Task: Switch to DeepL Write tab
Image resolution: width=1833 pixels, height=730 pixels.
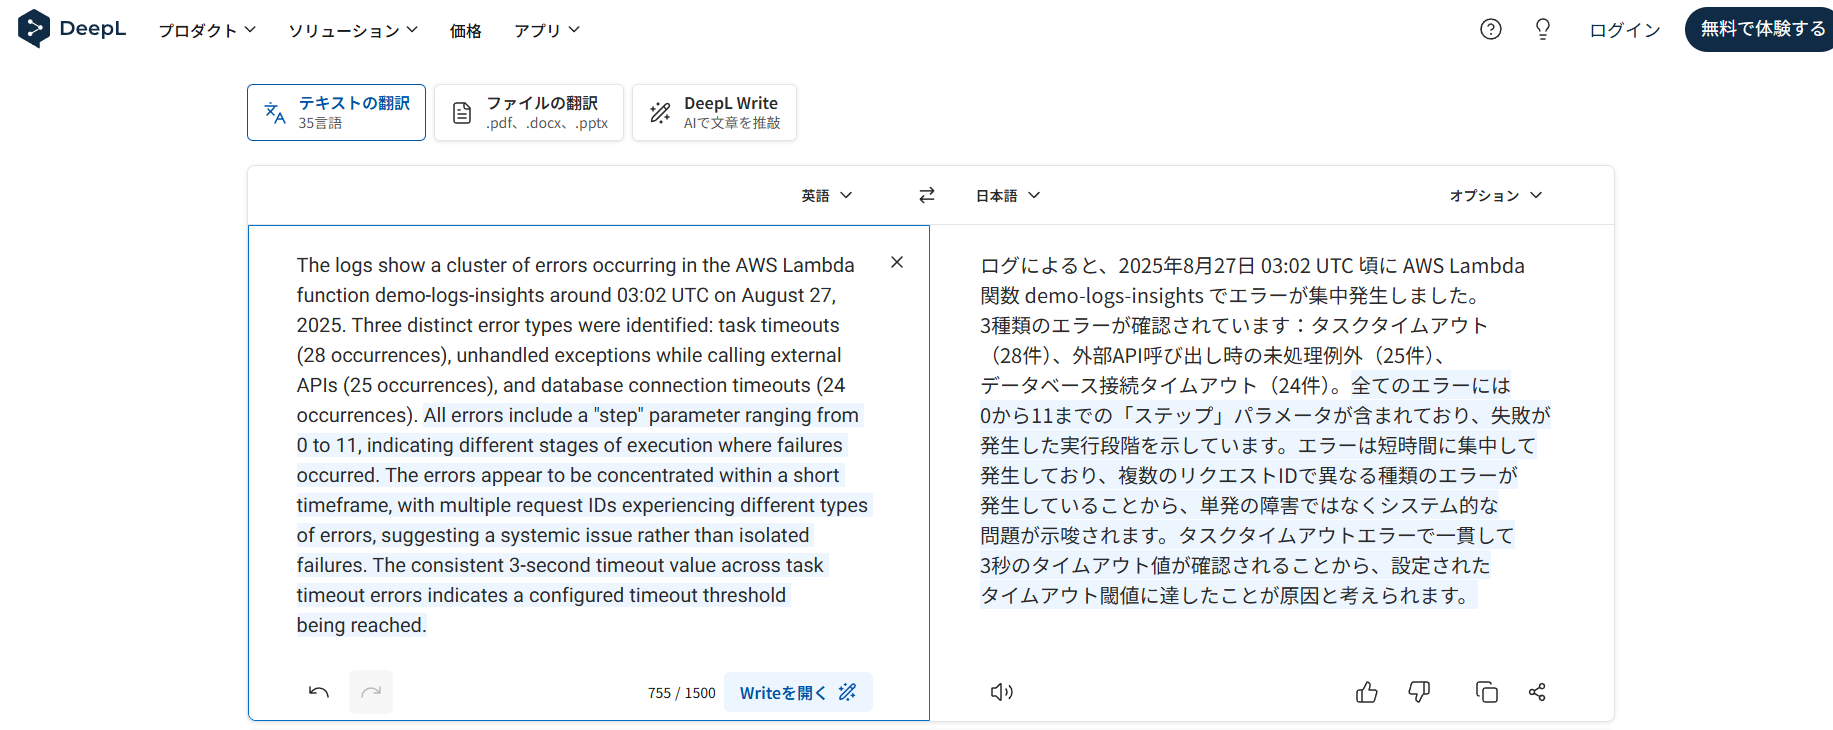Action: coord(714,112)
